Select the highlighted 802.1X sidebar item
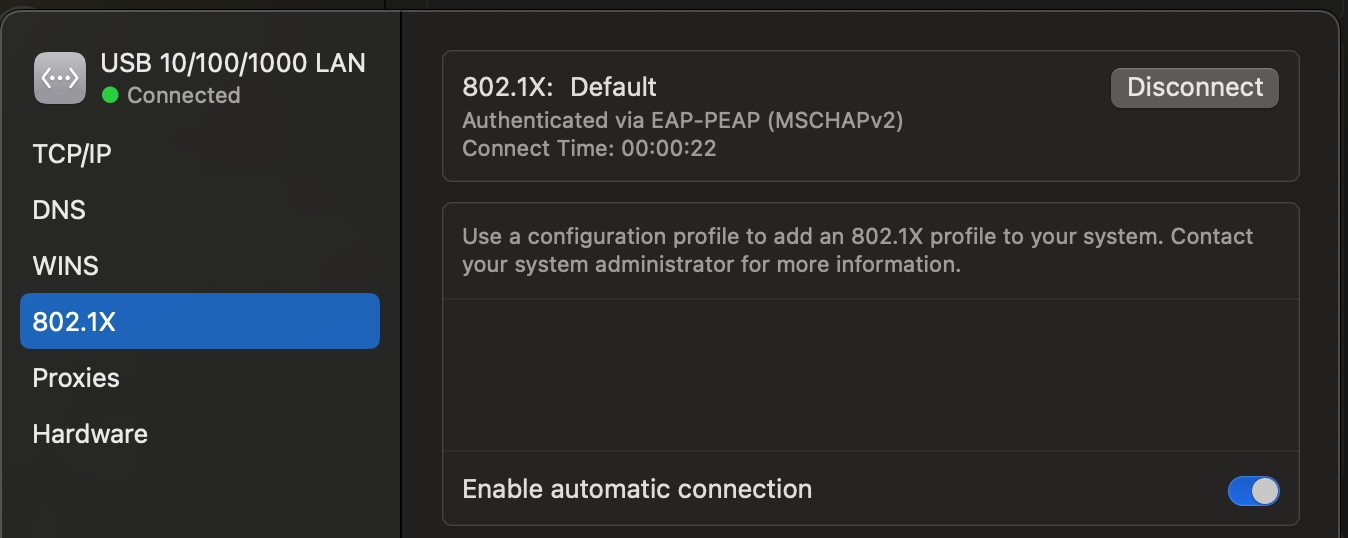 pos(200,321)
